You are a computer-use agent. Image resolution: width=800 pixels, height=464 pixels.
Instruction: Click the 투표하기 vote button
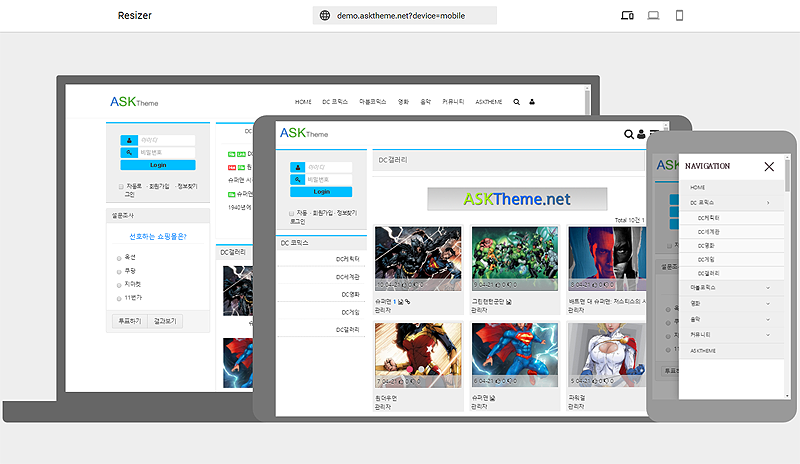(x=128, y=321)
